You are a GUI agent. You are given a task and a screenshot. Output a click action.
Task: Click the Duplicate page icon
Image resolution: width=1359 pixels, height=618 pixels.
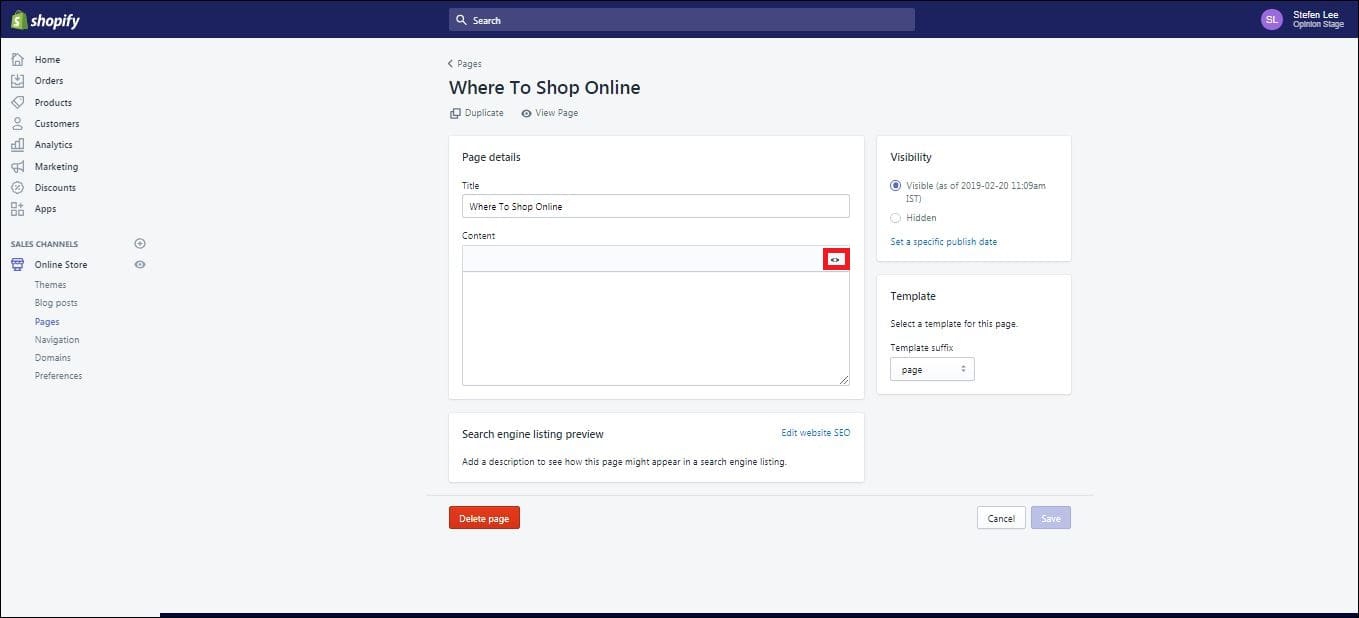(456, 112)
